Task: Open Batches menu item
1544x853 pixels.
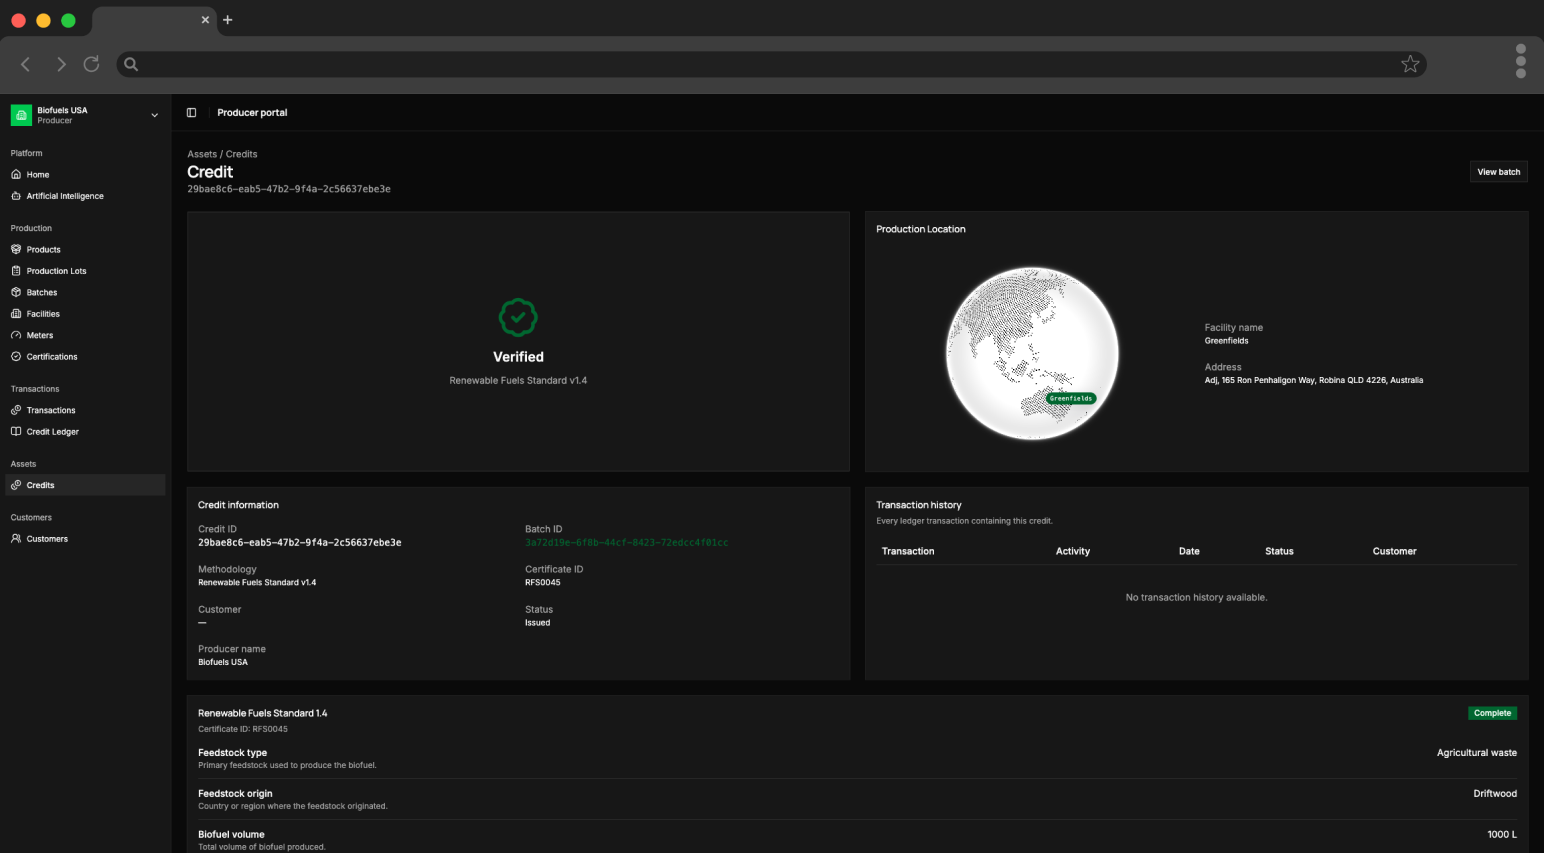Action: (85, 292)
